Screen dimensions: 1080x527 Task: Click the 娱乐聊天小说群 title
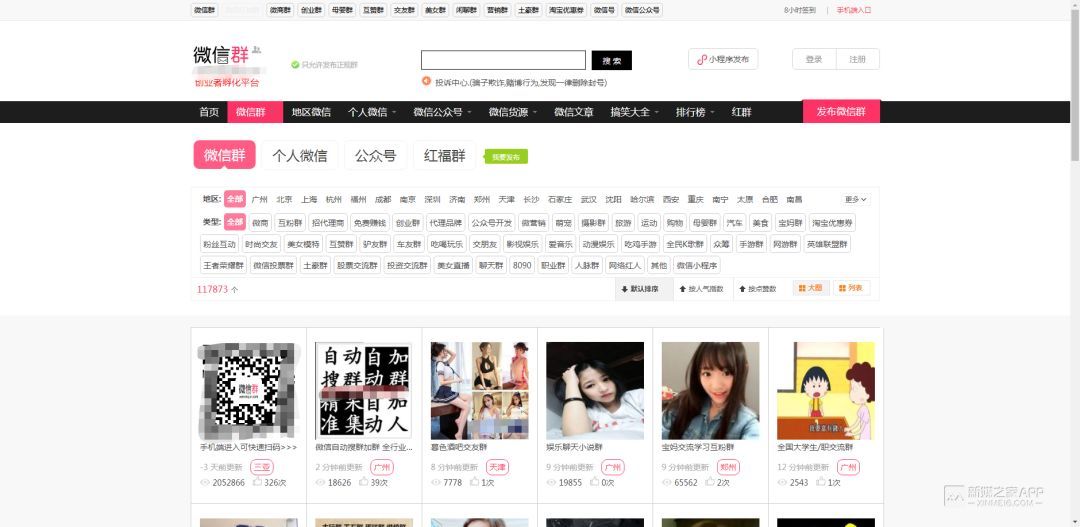click(574, 447)
